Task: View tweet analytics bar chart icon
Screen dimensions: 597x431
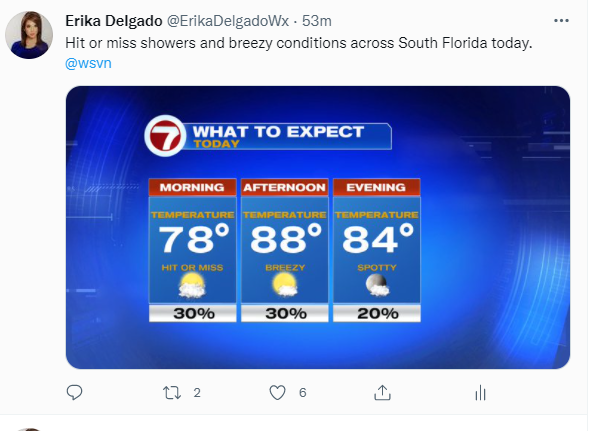Action: click(480, 393)
